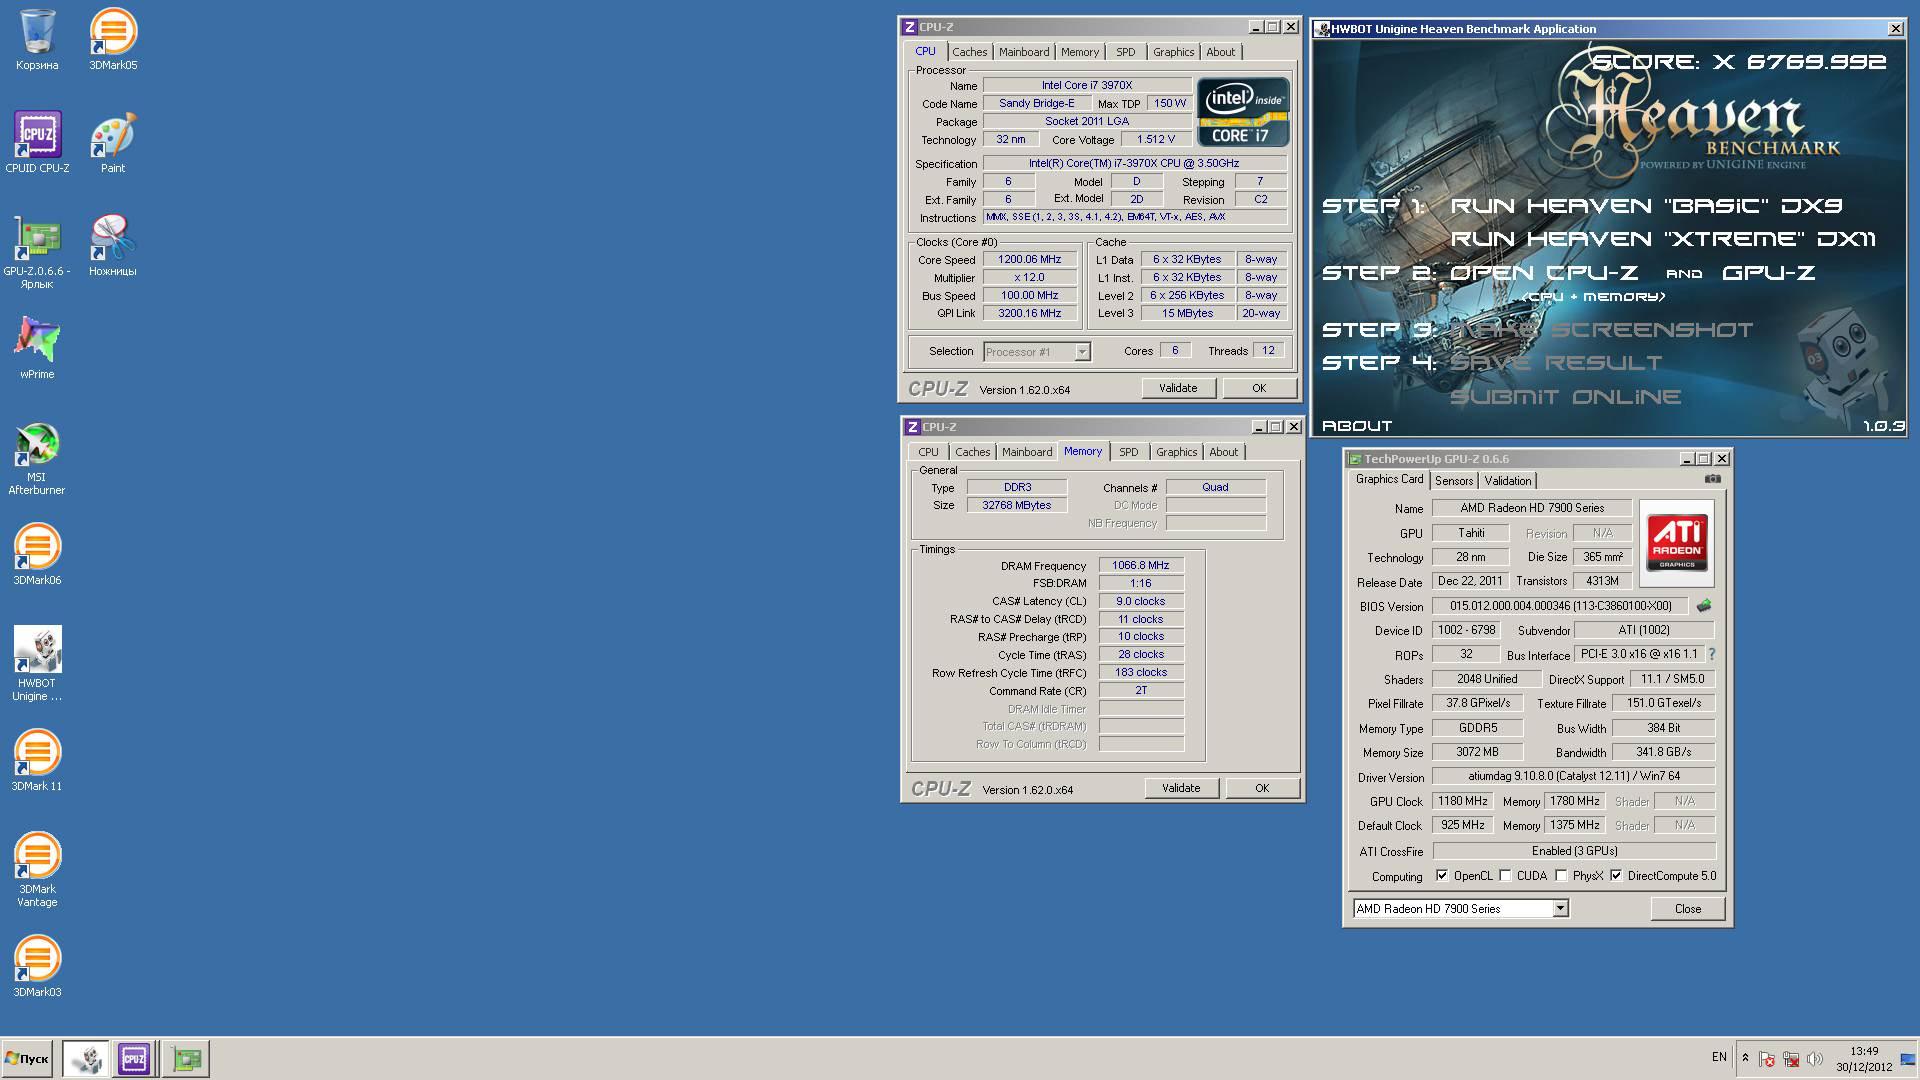Open Memory tab in top CPU-Z window

[1080, 52]
